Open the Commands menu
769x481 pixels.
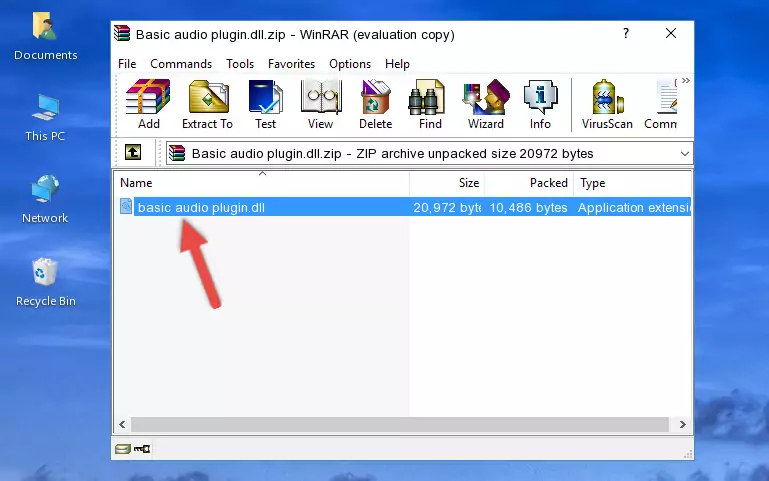(181, 64)
